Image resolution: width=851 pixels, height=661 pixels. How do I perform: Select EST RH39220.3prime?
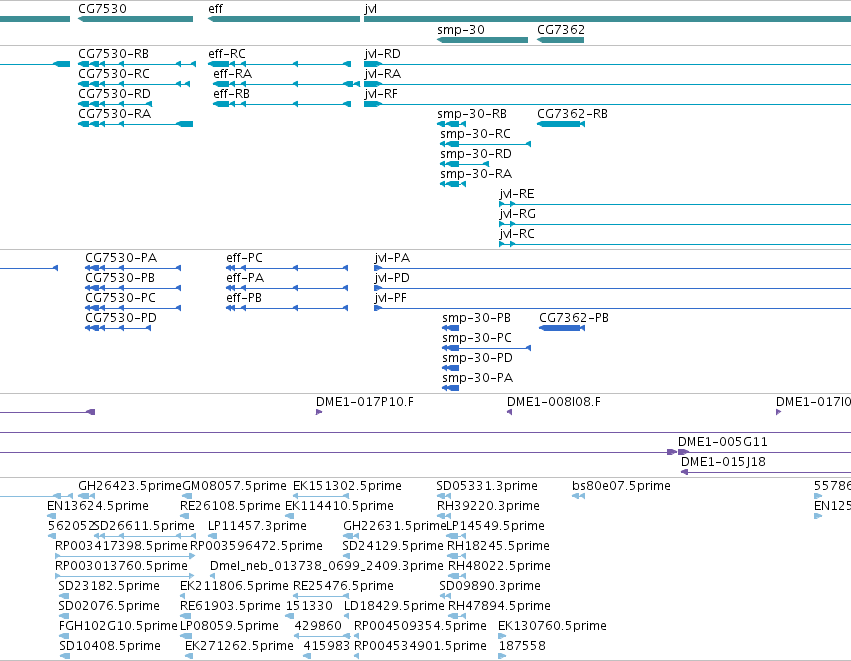tap(444, 516)
